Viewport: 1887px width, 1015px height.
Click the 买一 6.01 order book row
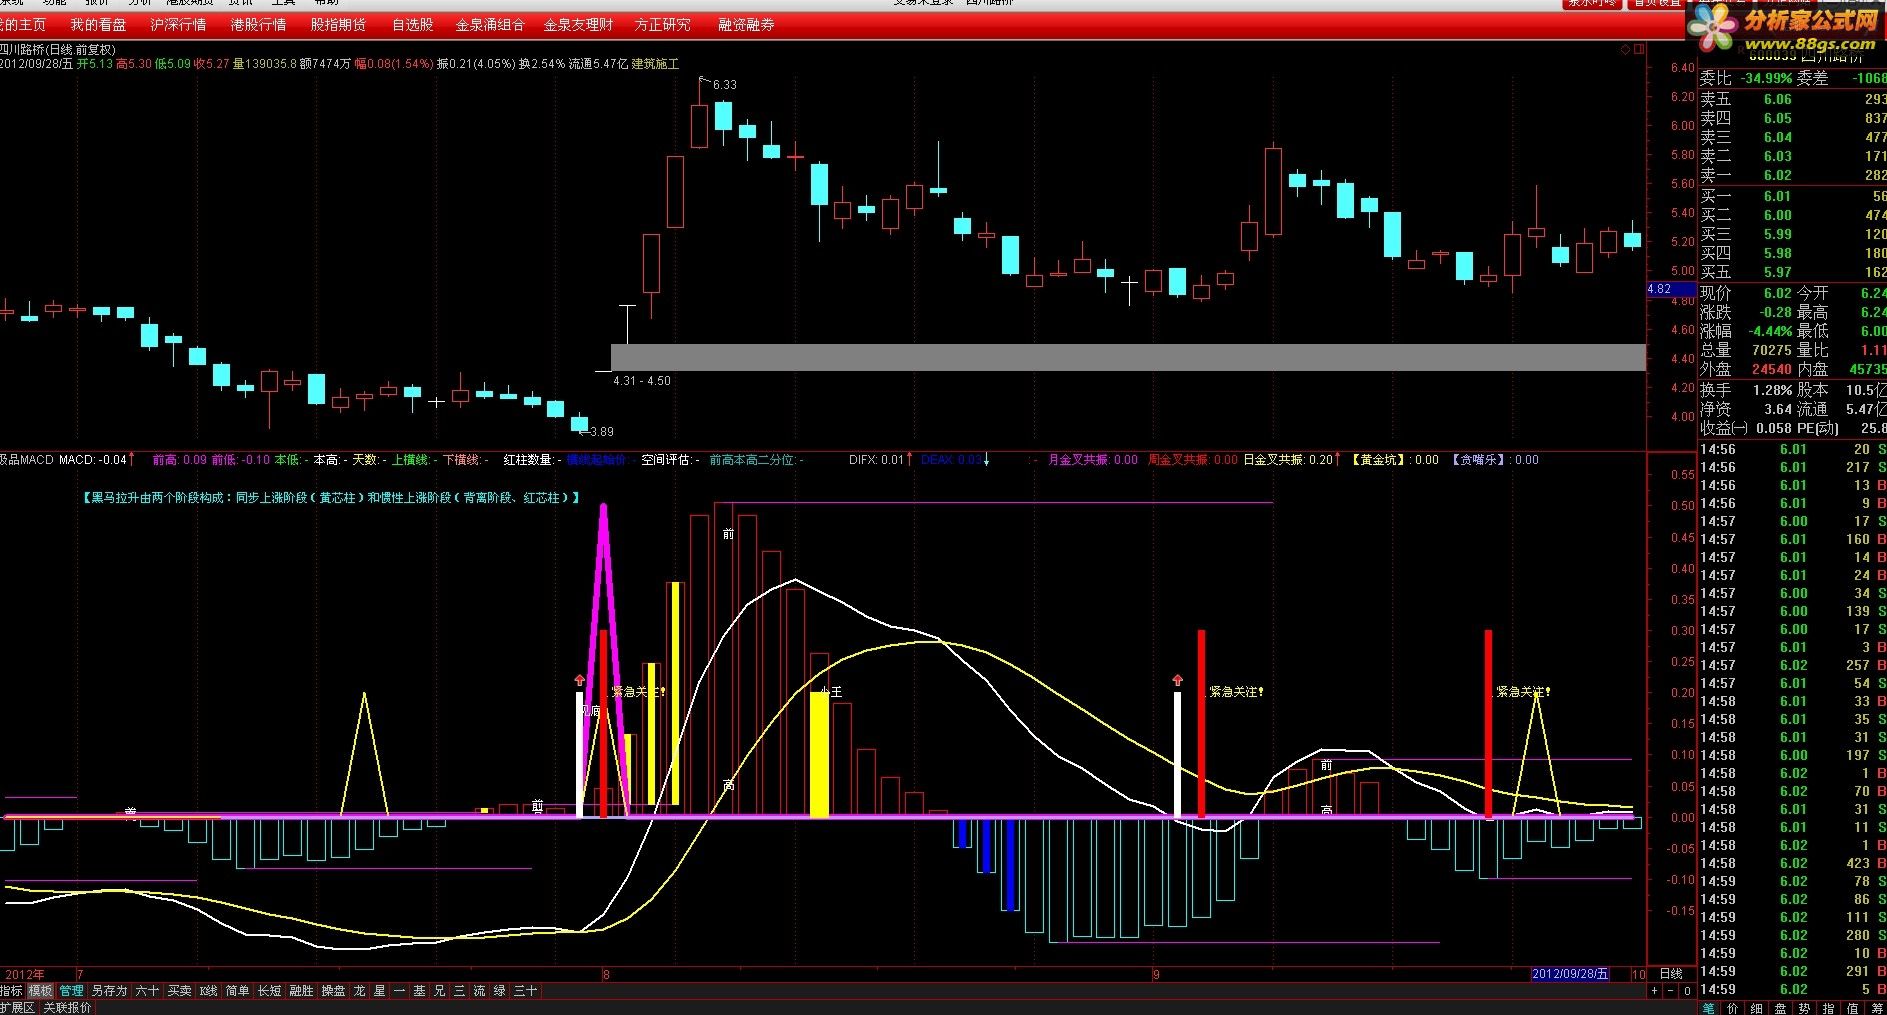tap(1793, 196)
